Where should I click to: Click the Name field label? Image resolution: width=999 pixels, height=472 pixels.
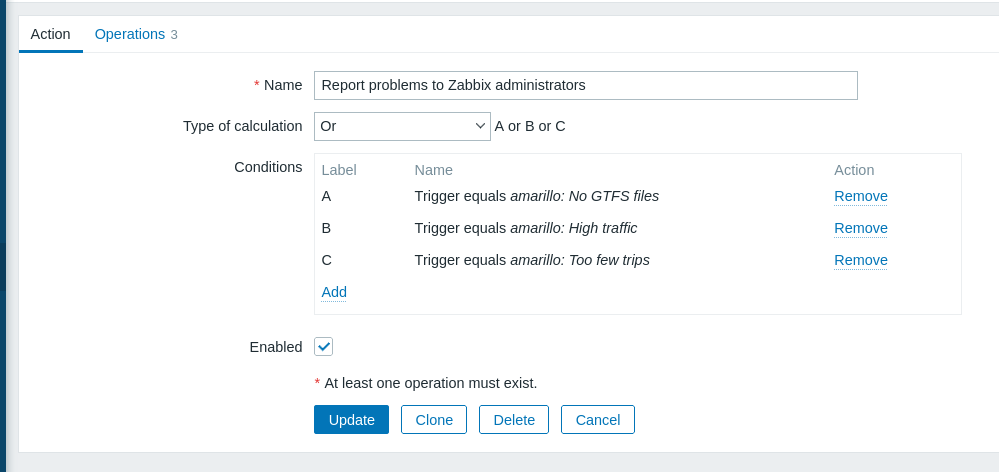[282, 86]
